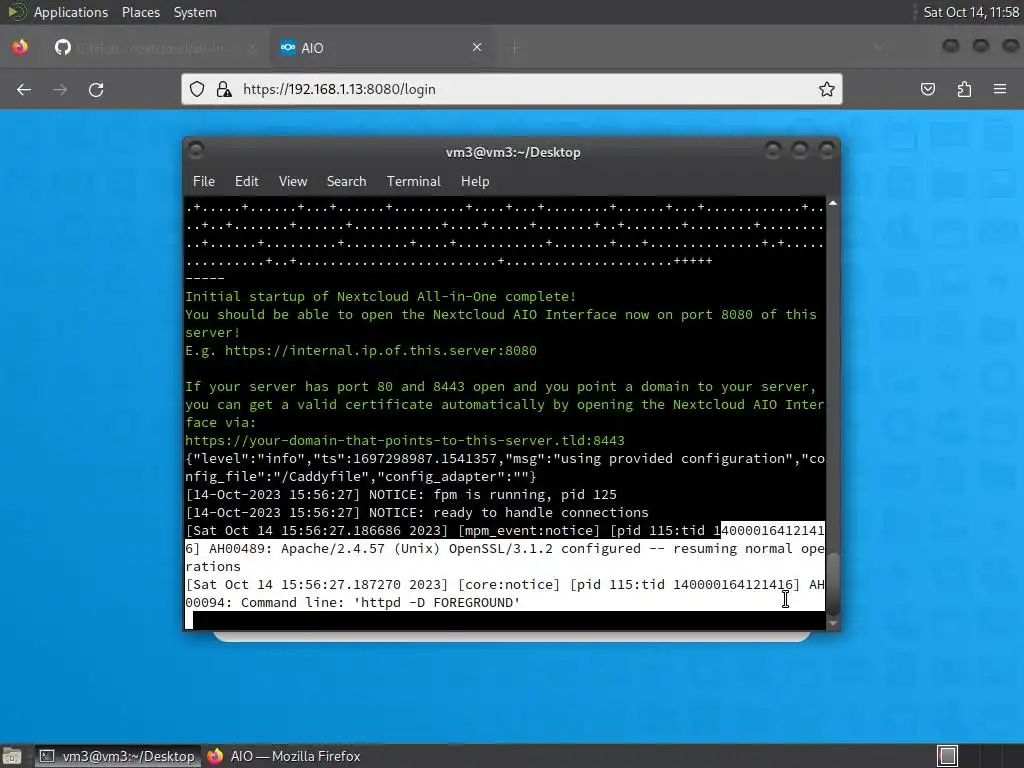Click the terminal scrollbar down arrow
The height and width of the screenshot is (768, 1024).
[833, 624]
